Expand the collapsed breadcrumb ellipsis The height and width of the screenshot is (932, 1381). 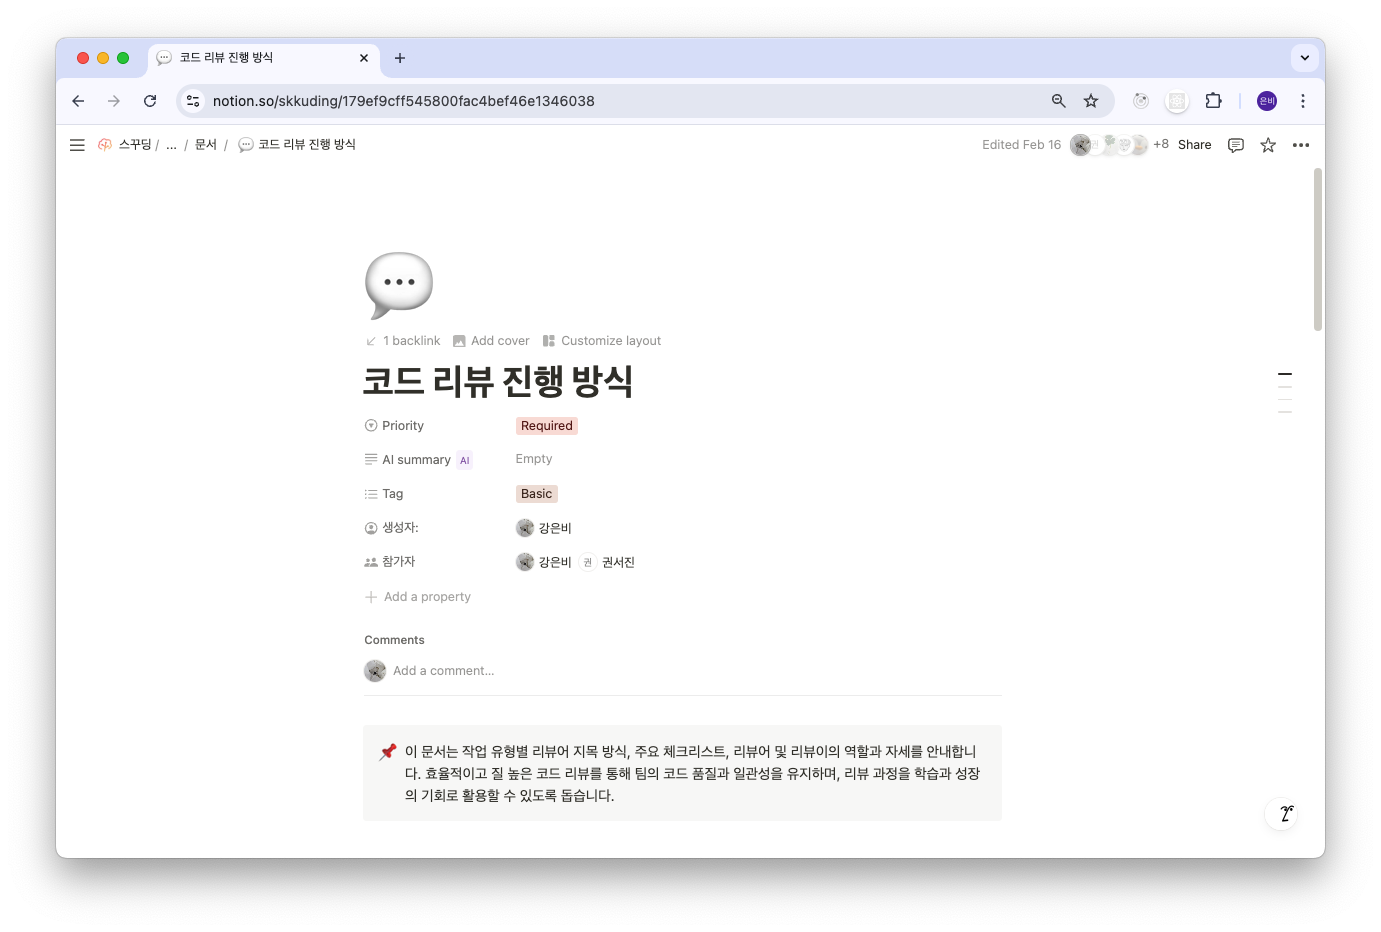(171, 145)
